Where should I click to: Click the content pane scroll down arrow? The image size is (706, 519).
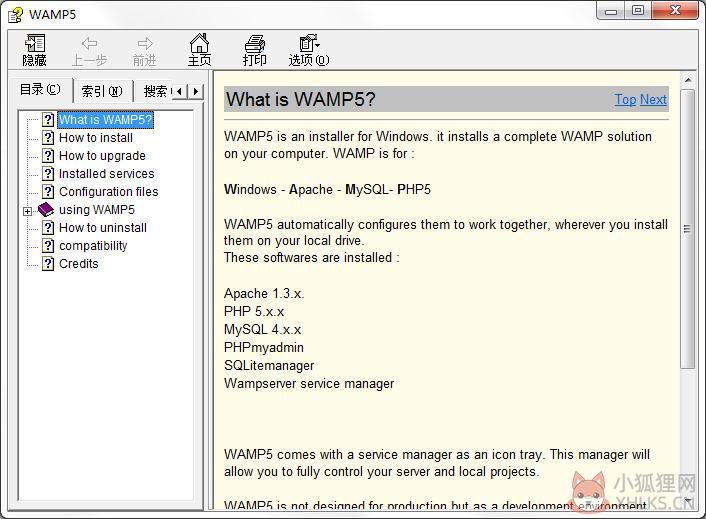pos(688,500)
